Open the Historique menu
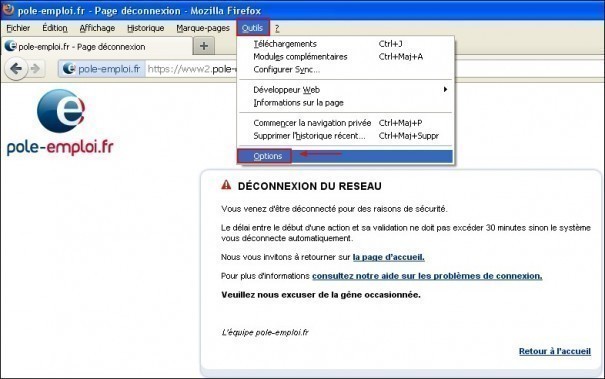This screenshot has height=379, width=605. coord(145,28)
